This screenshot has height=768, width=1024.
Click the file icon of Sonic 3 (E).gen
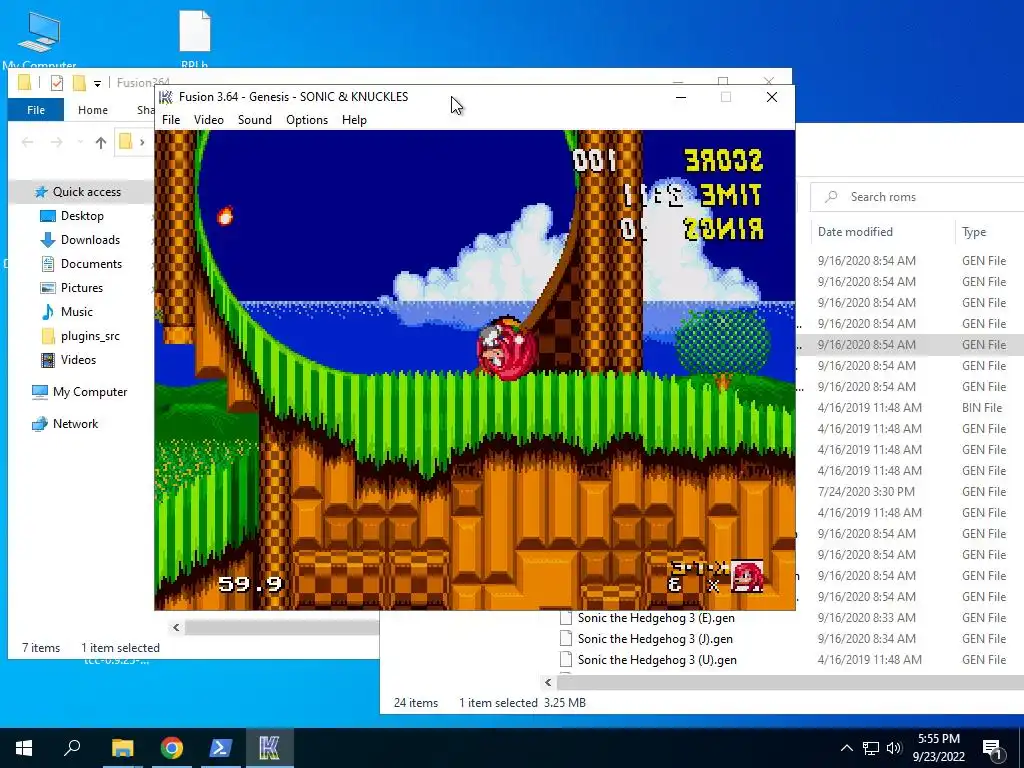(x=566, y=618)
